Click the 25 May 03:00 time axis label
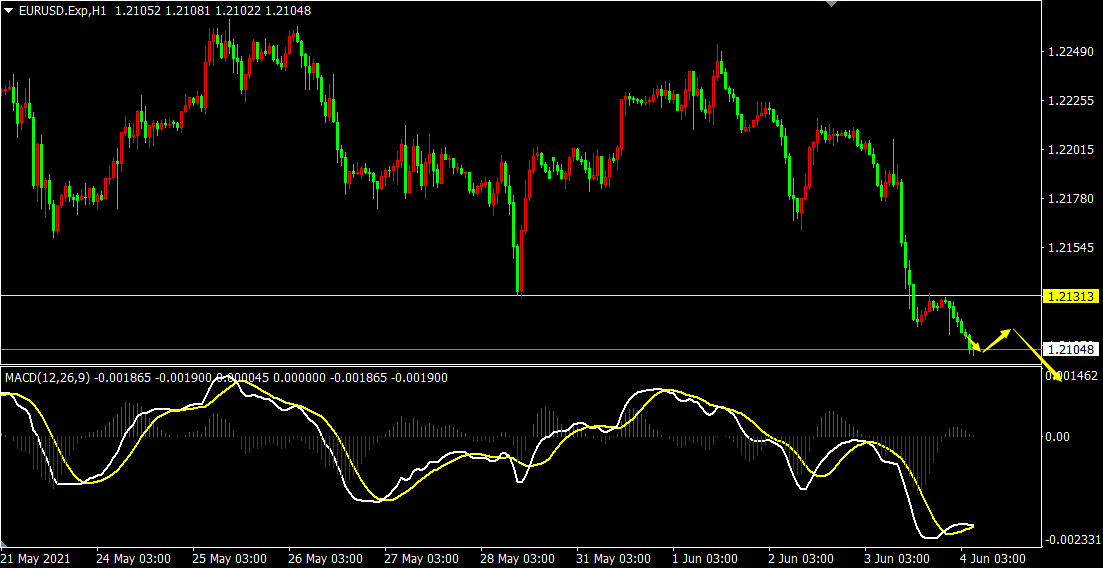This screenshot has width=1103, height=568. pyautogui.click(x=228, y=558)
